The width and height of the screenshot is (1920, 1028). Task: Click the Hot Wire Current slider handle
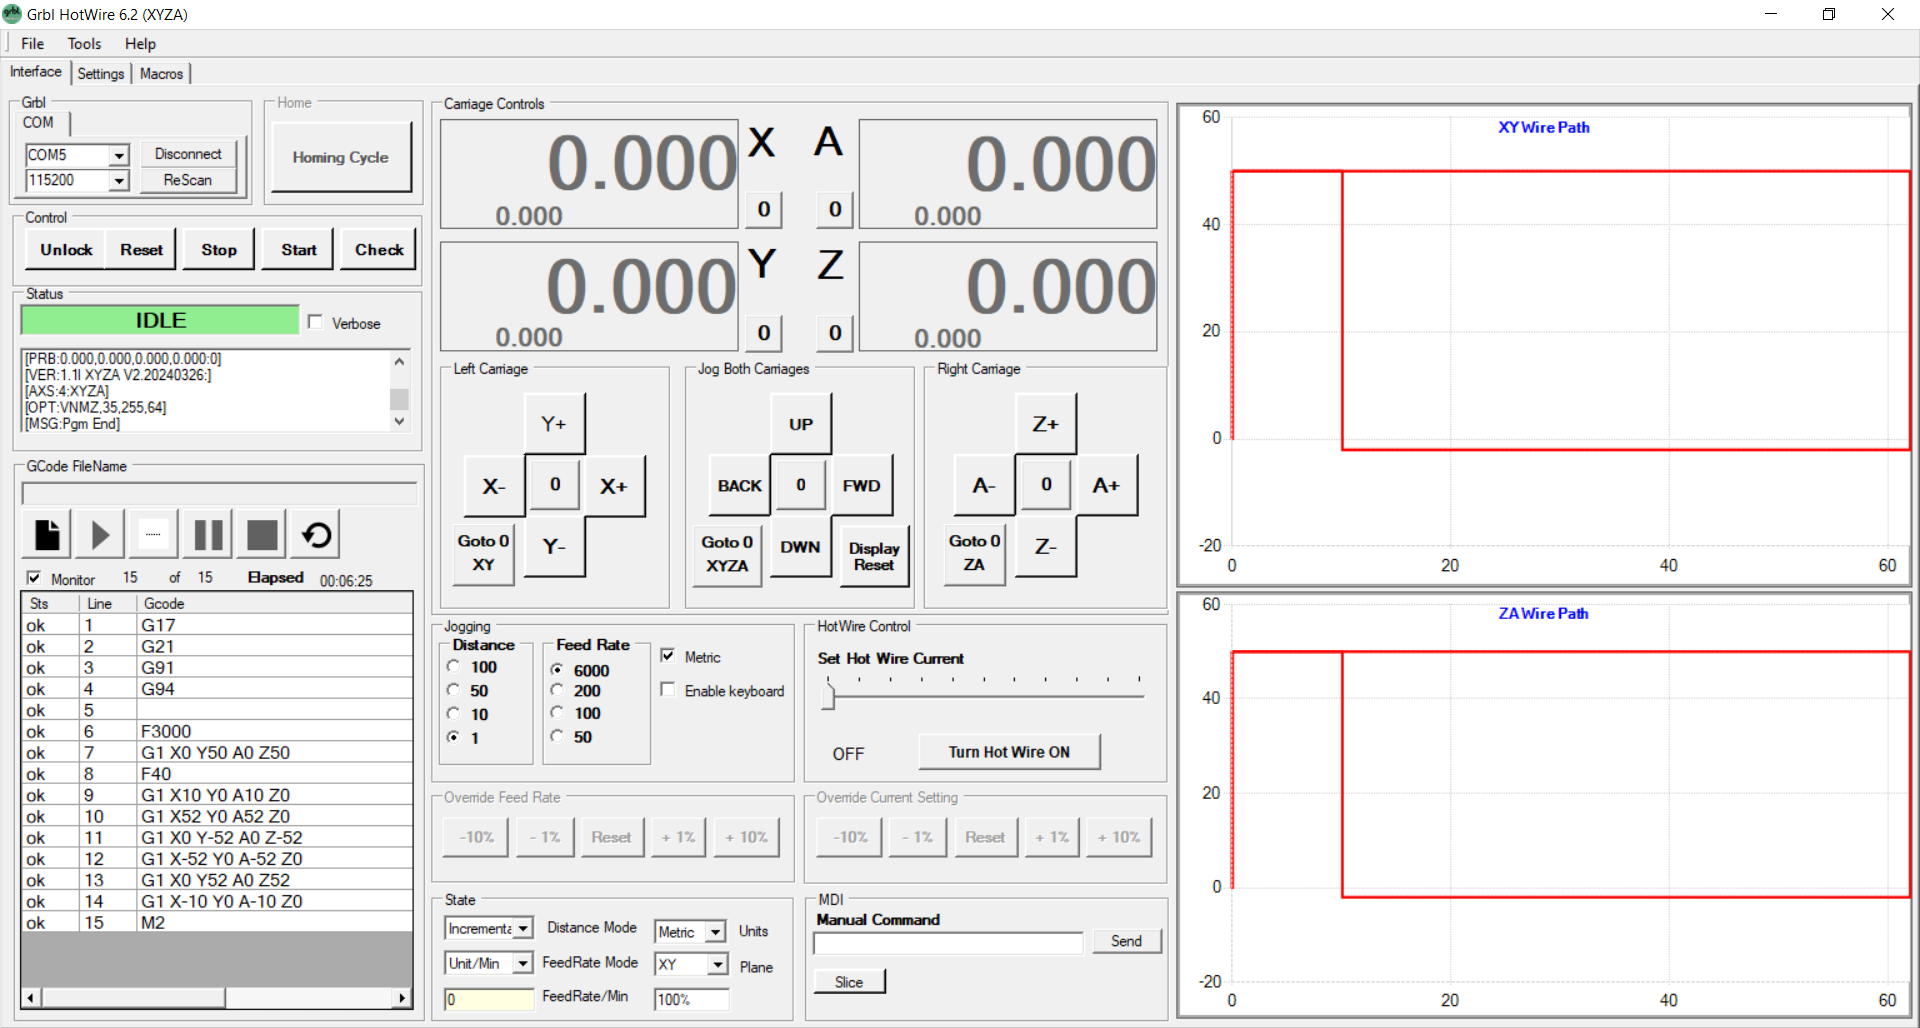pos(828,695)
